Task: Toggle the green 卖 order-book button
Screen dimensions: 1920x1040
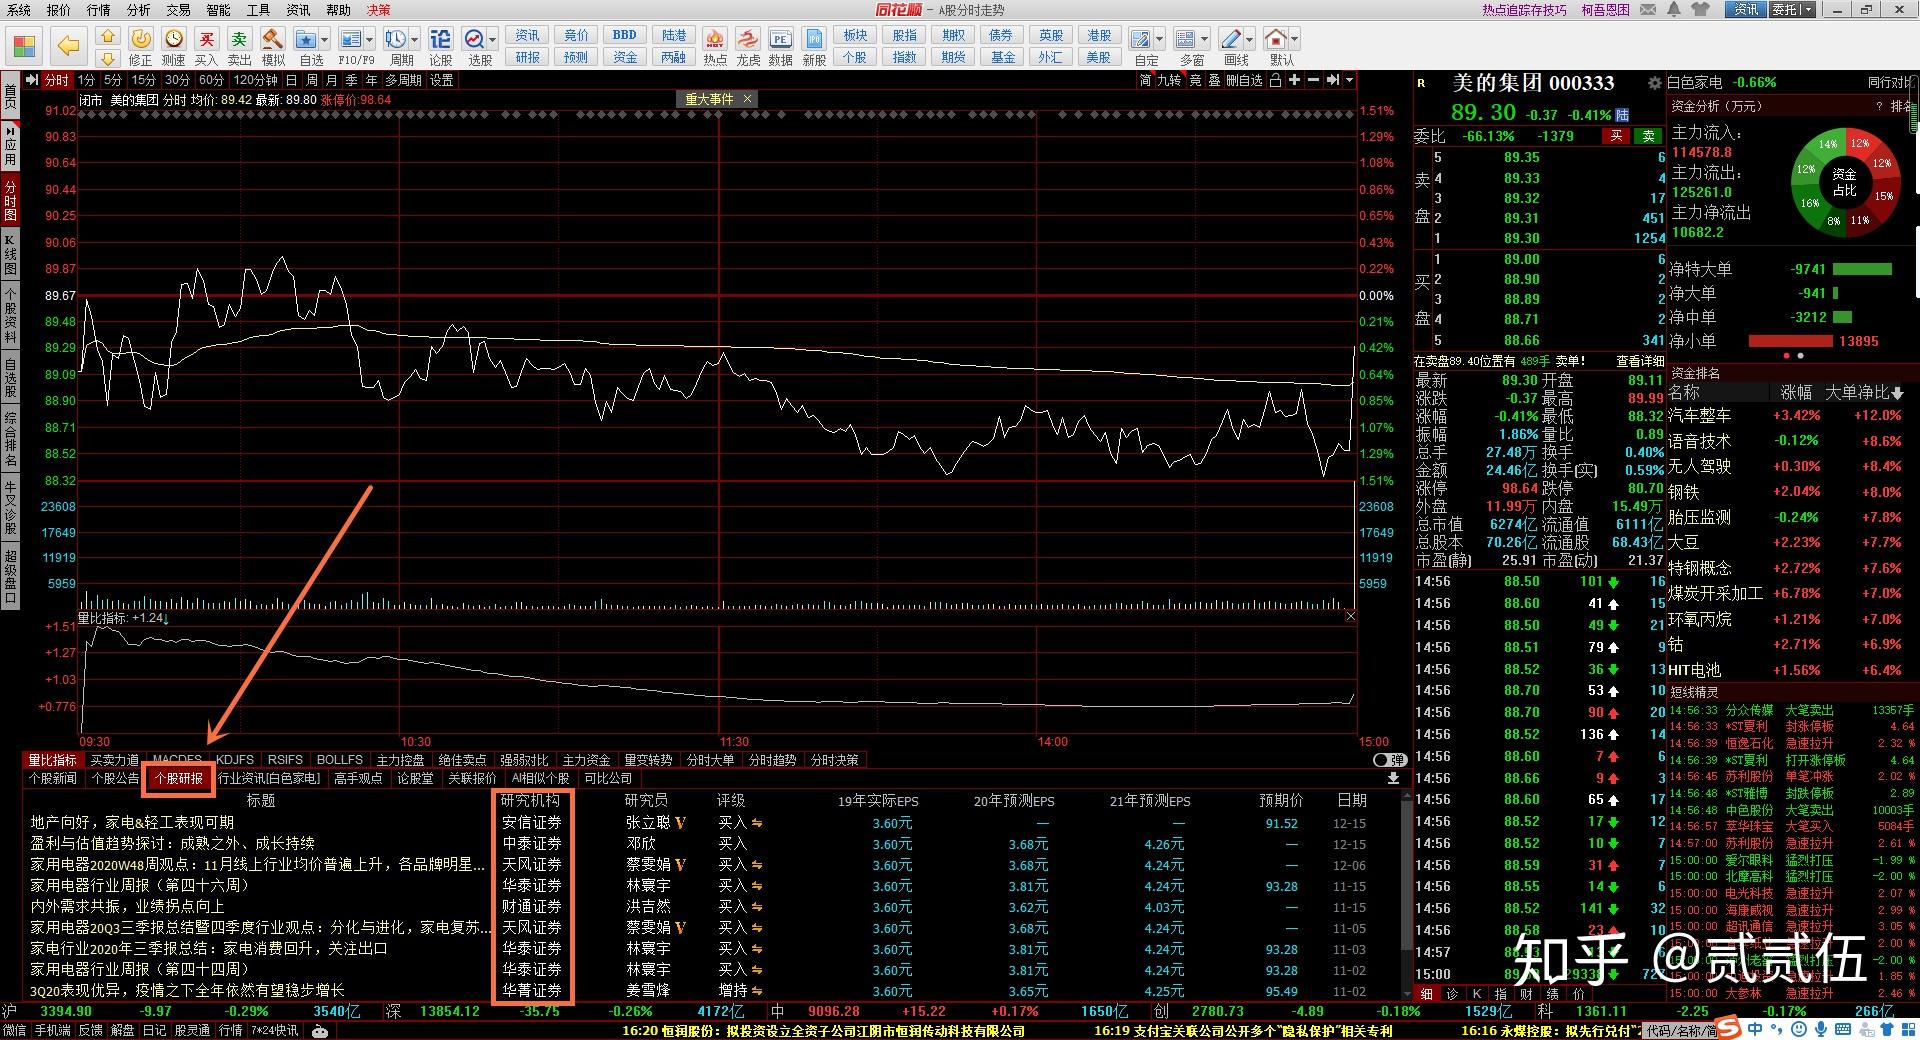Action: [1648, 136]
